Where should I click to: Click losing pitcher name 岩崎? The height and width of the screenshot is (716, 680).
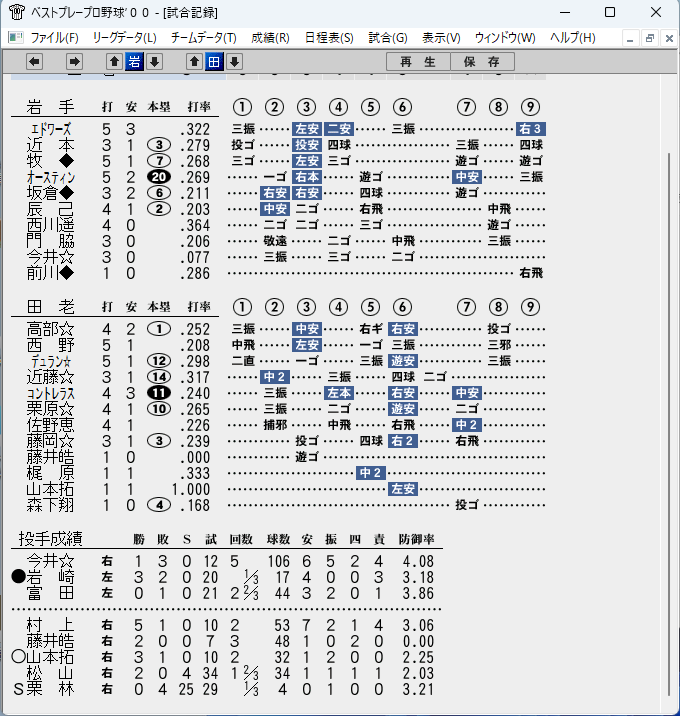click(50, 577)
